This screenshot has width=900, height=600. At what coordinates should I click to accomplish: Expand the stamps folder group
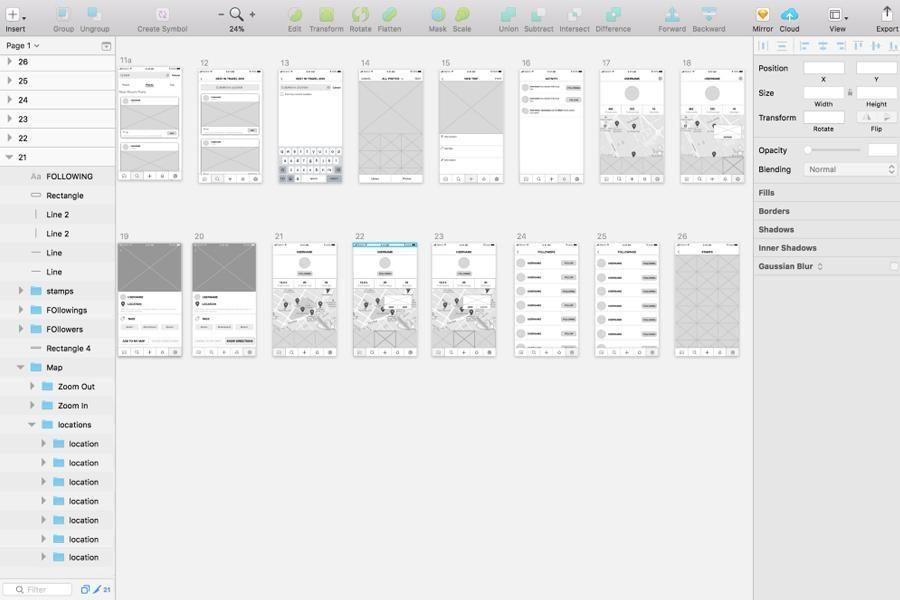pyautogui.click(x=21, y=291)
